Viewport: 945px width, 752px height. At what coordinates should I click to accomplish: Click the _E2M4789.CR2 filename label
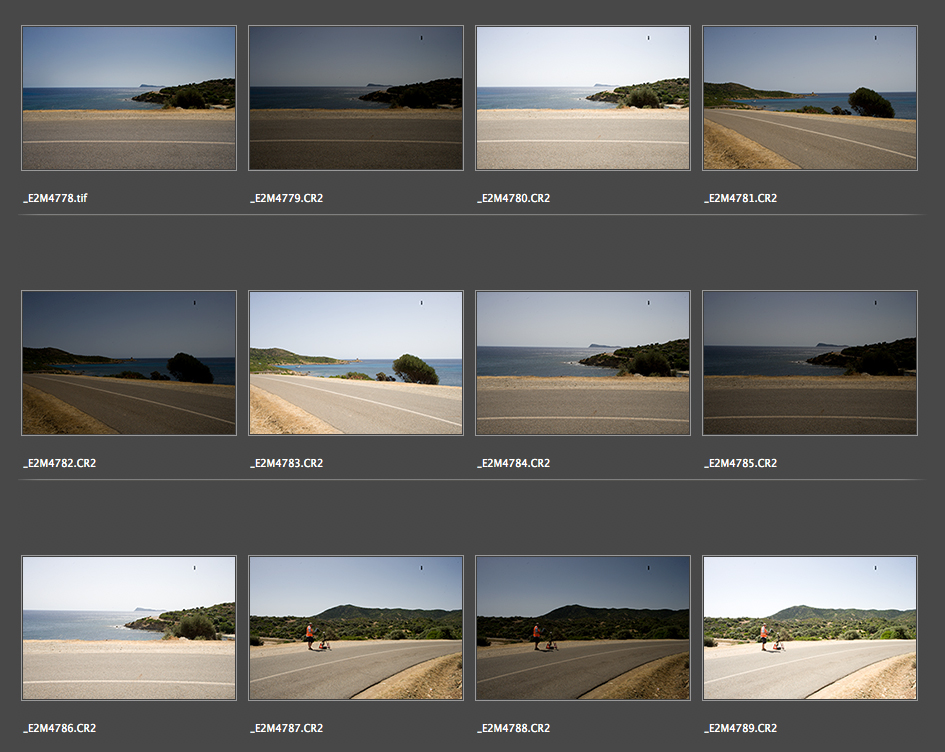(740, 728)
